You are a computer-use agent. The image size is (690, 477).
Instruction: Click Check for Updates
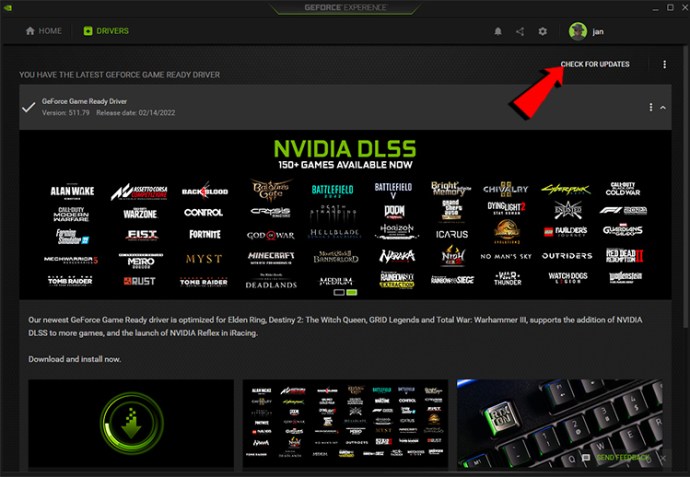click(x=595, y=64)
